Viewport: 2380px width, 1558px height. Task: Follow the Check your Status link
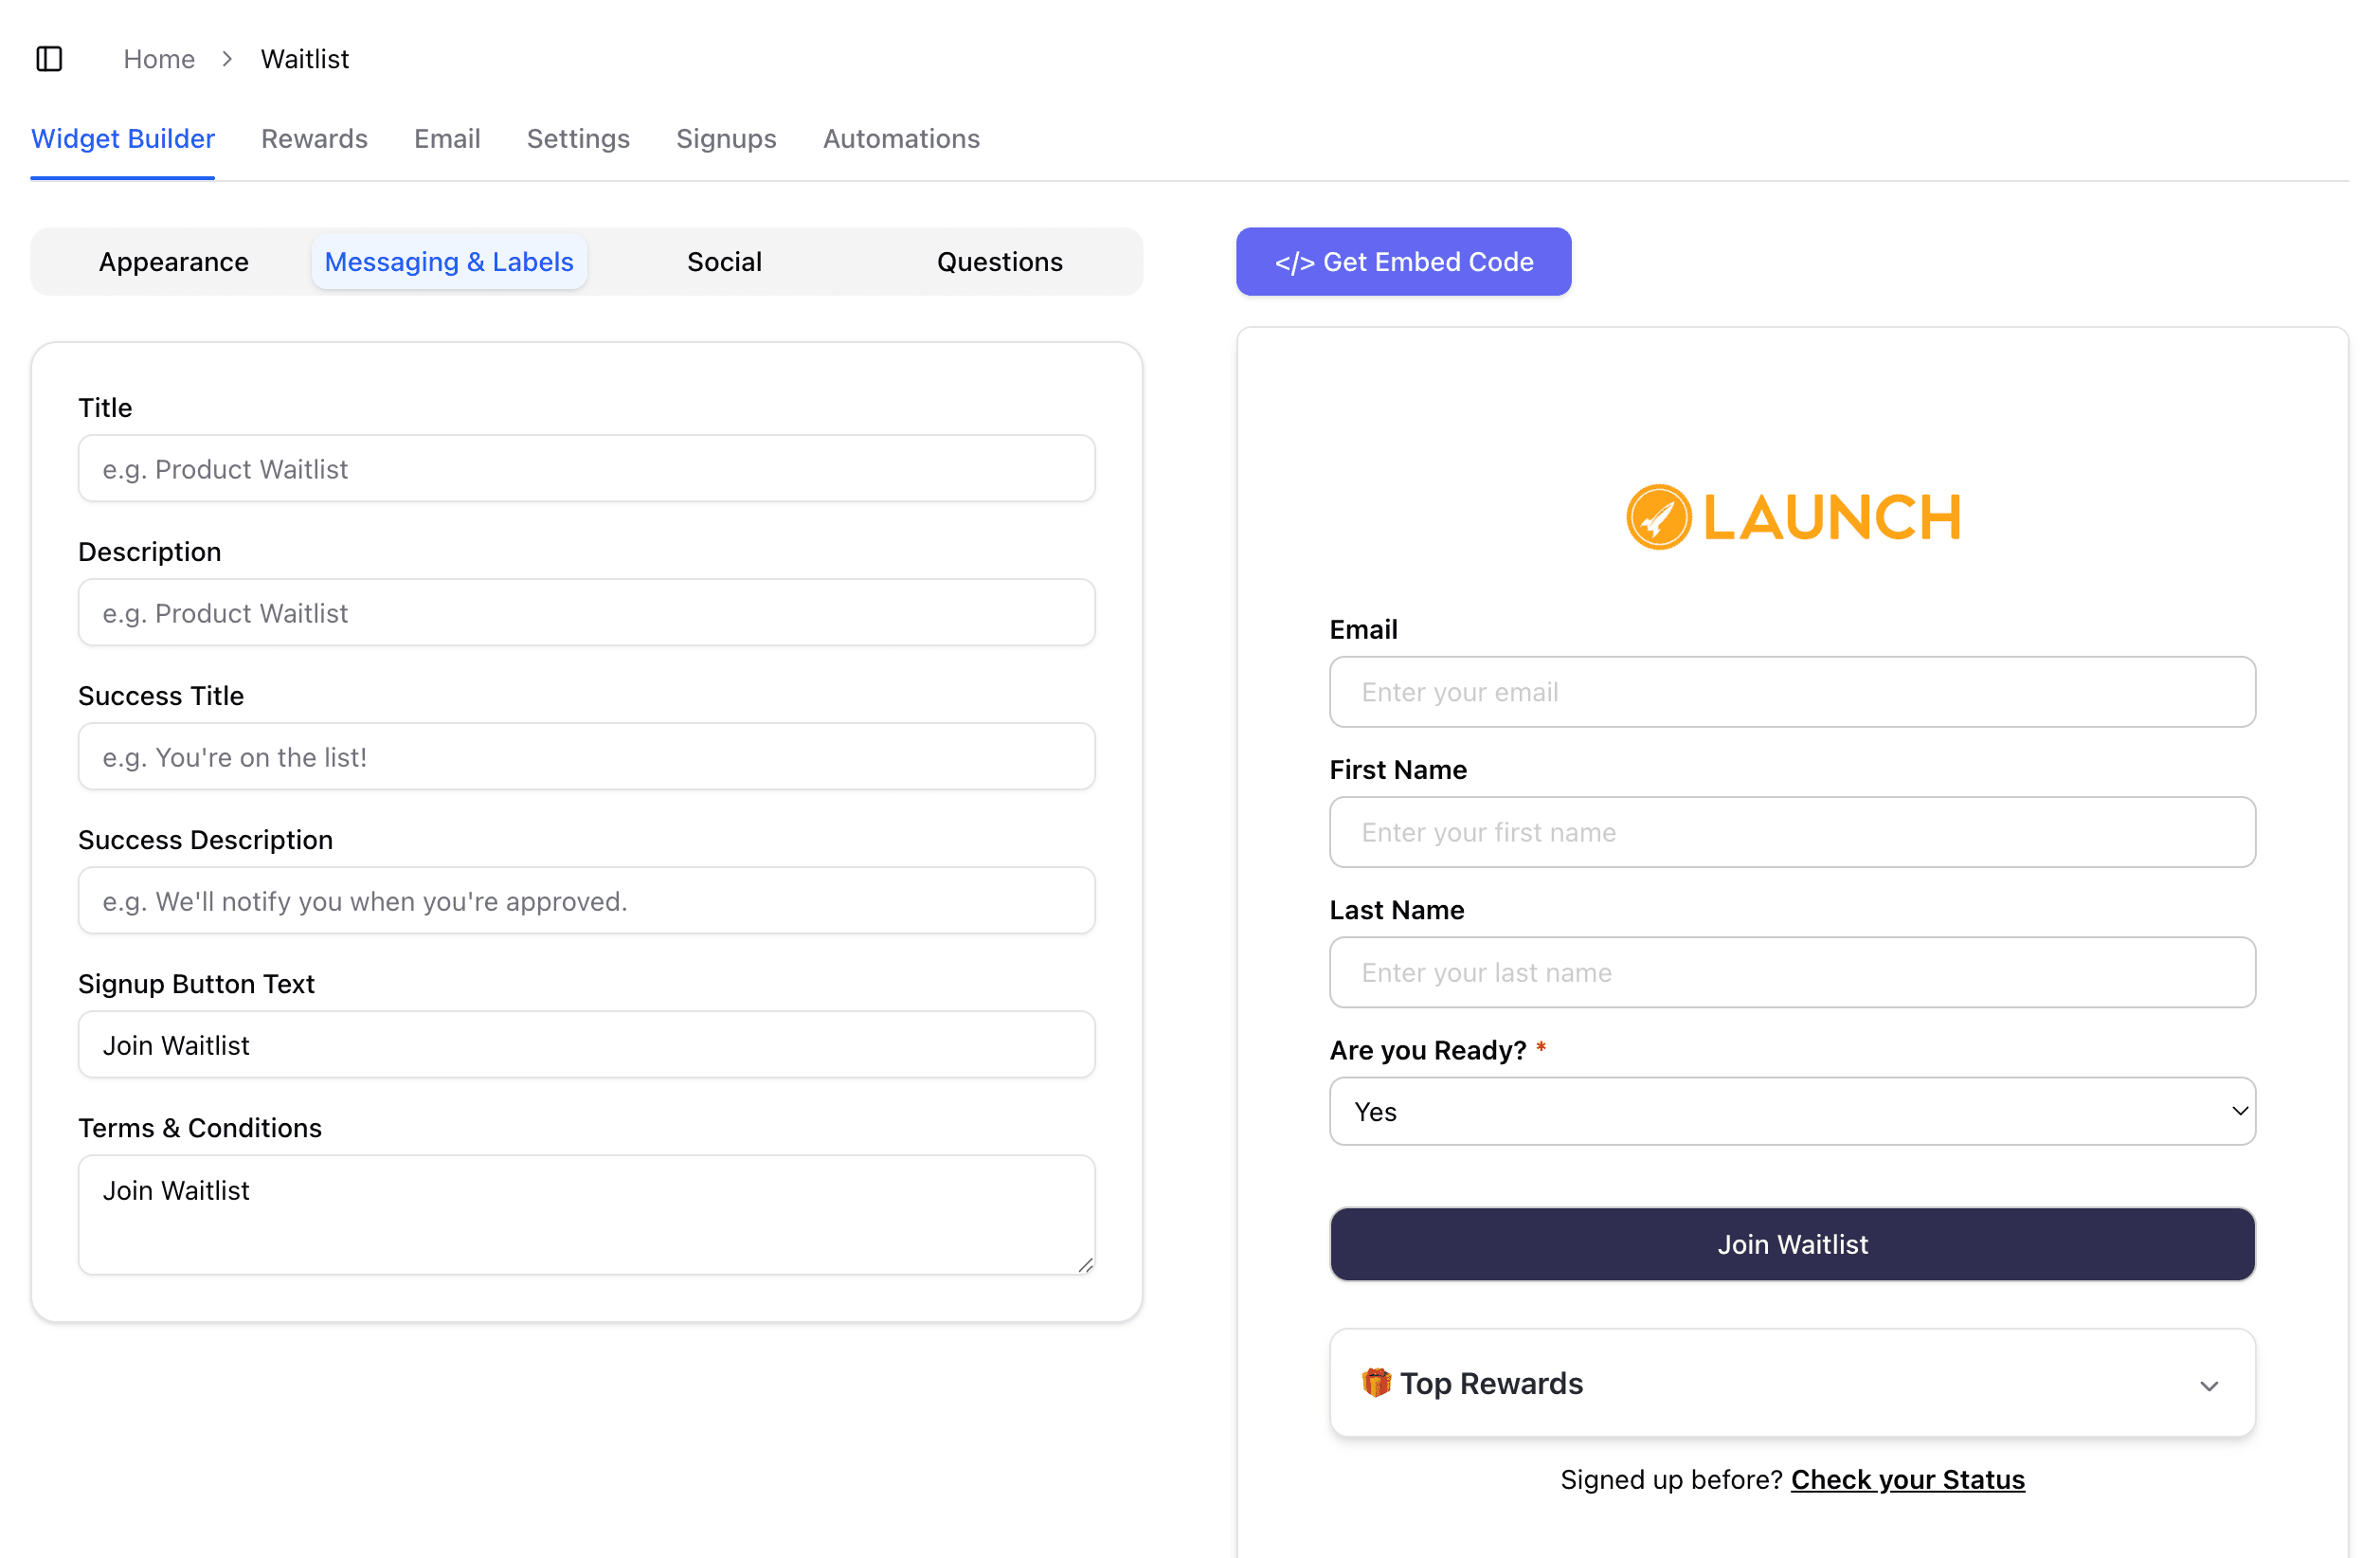1906,1479
